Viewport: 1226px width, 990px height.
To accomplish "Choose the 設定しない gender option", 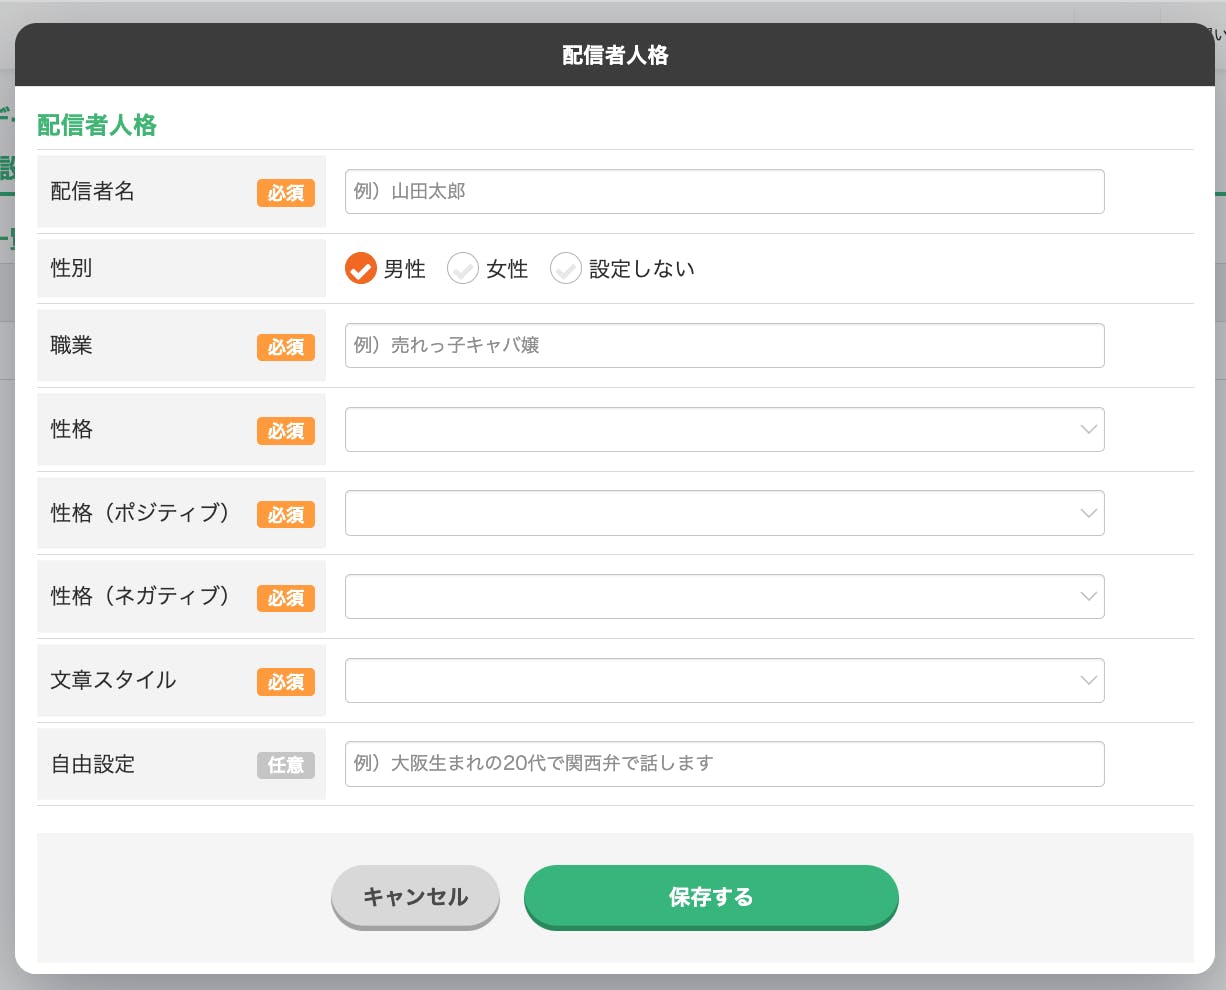I will pos(566,268).
